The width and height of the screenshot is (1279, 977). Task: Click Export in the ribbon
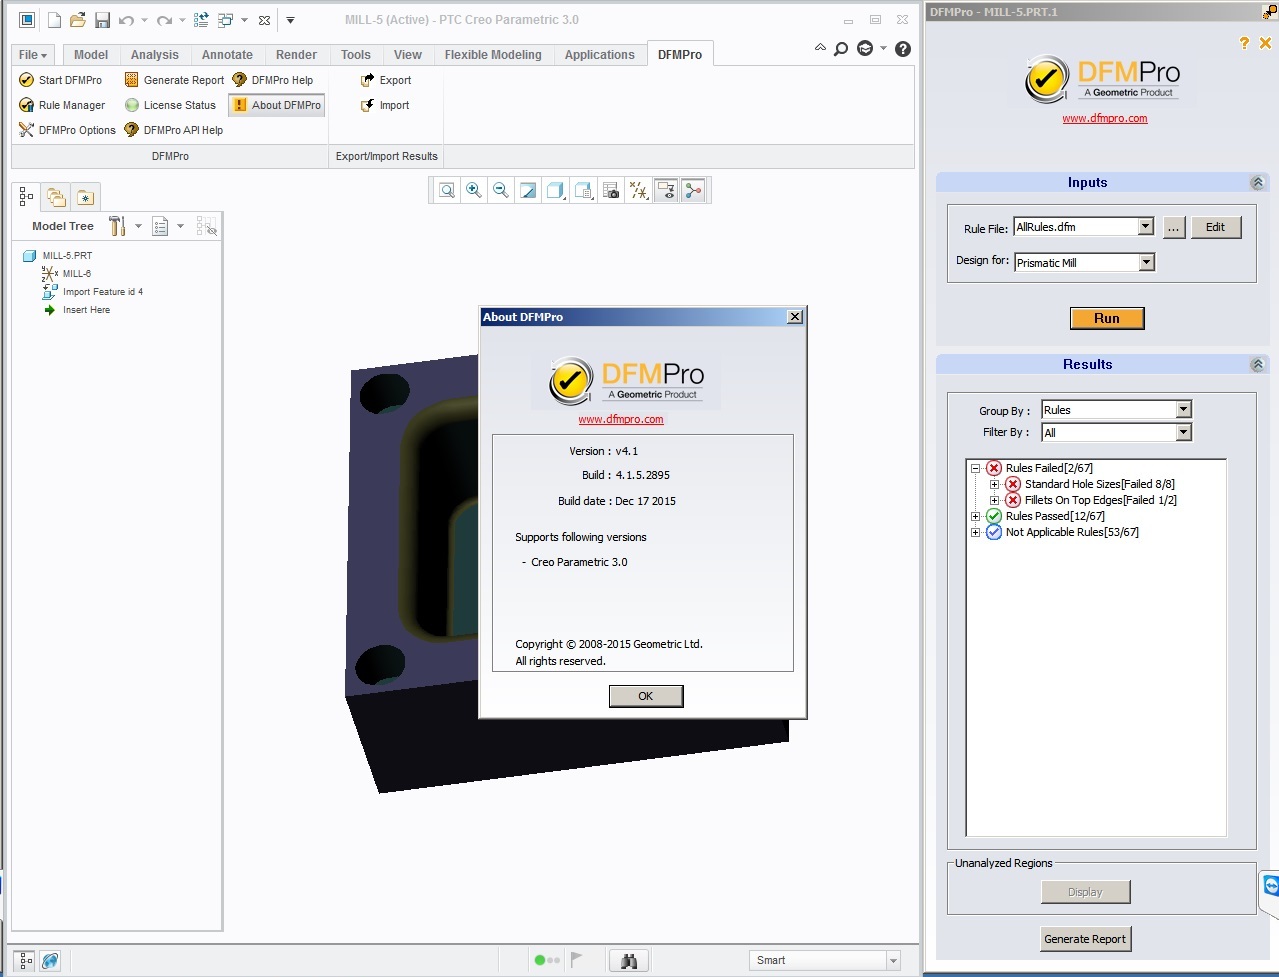click(x=386, y=80)
